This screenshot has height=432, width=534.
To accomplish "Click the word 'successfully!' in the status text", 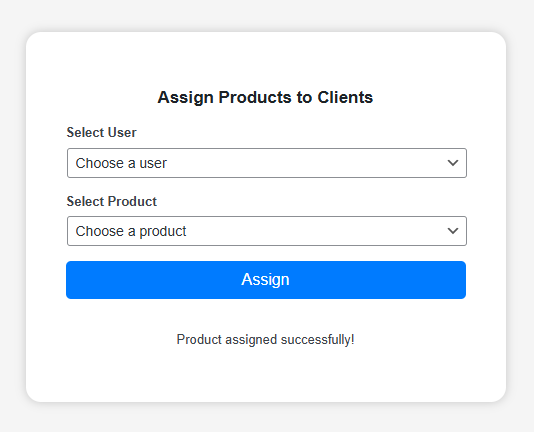I will click(318, 340).
